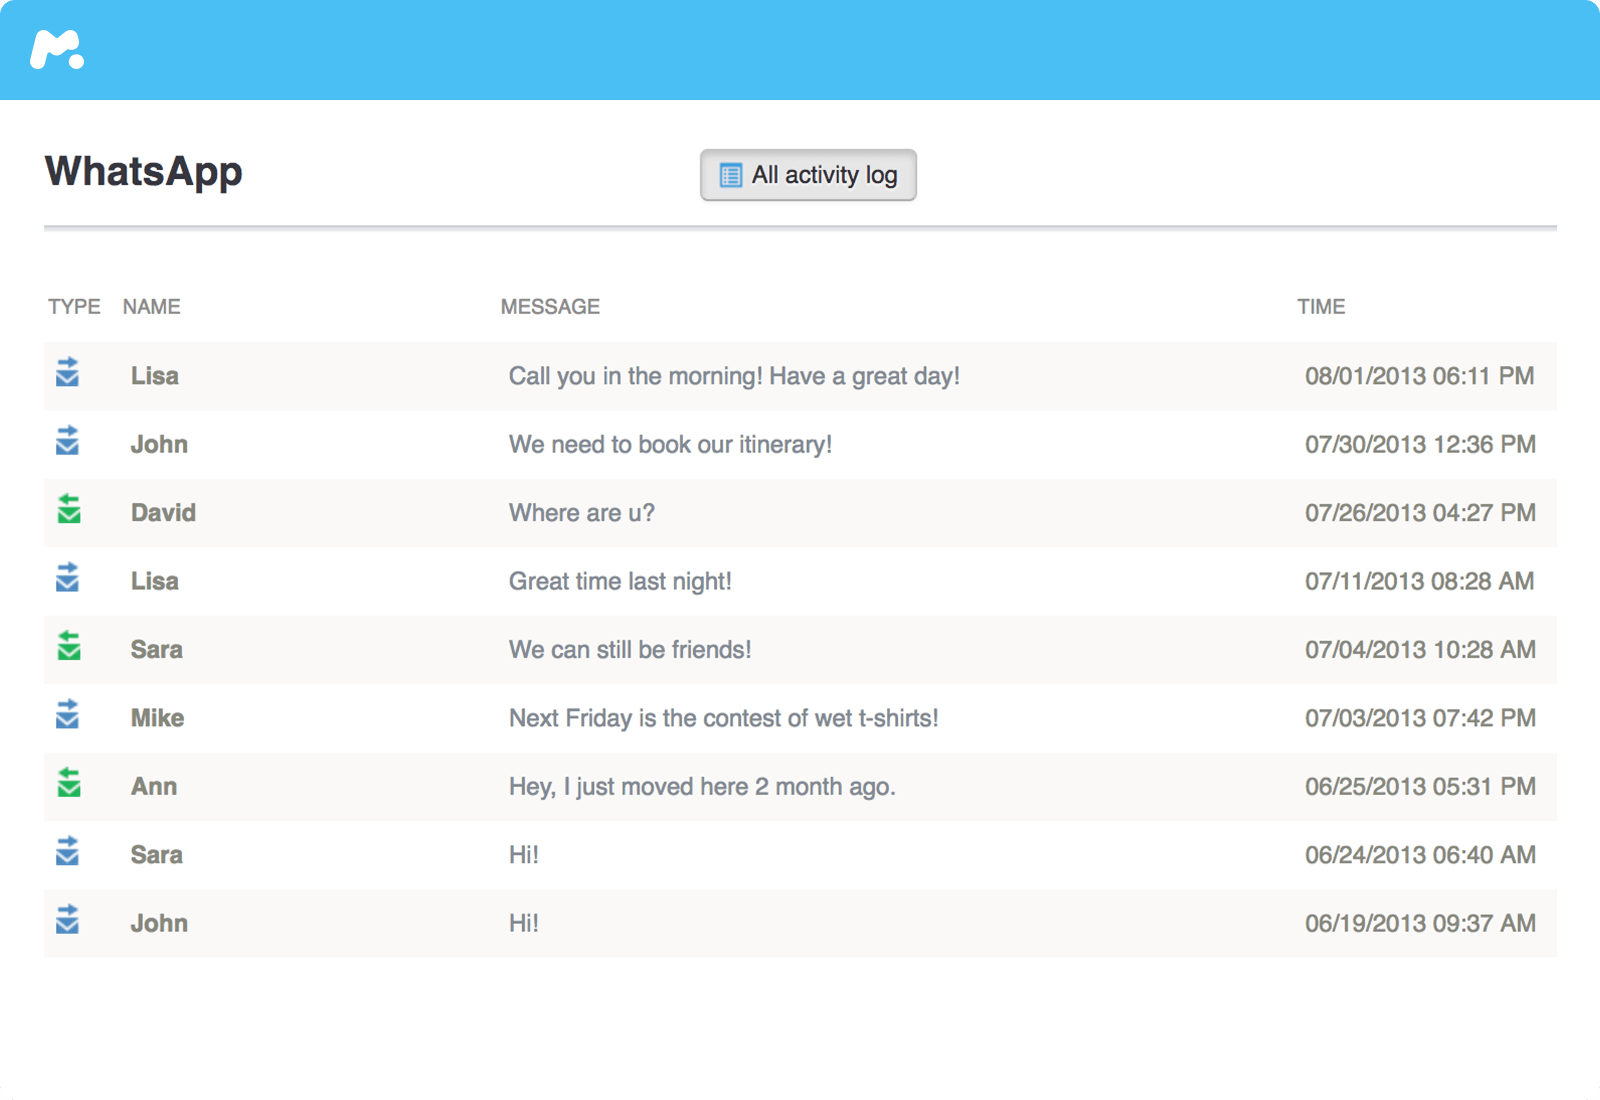Click message 'Call you in the morning! Have a great day!'
Screen dimensions: 1600x1100
(734, 377)
